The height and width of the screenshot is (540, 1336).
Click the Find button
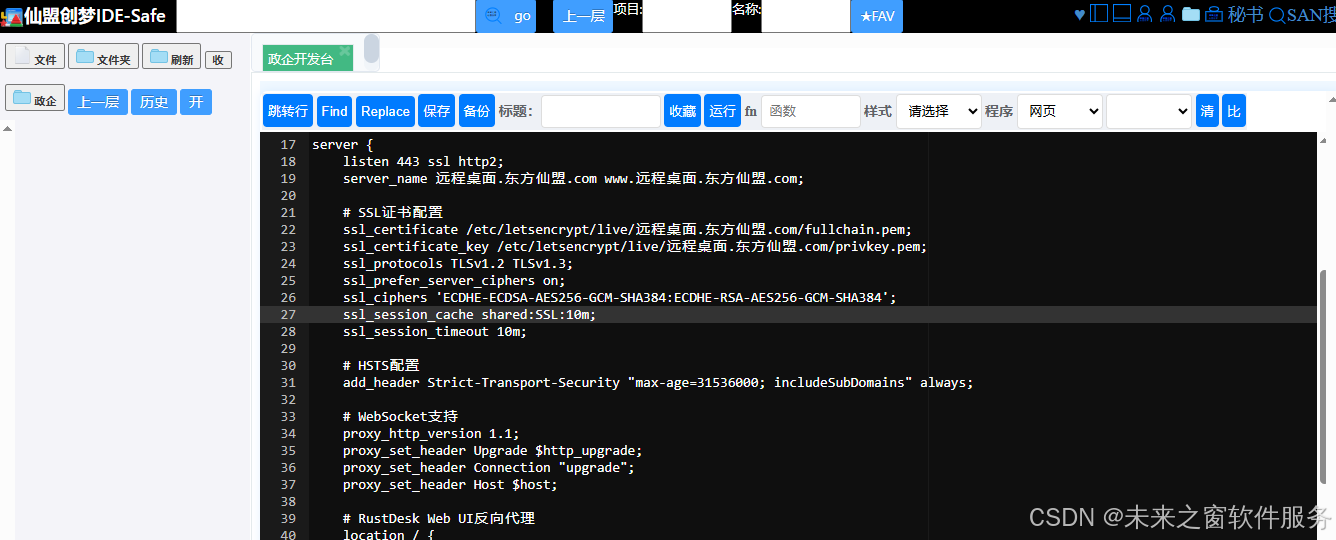[x=334, y=111]
